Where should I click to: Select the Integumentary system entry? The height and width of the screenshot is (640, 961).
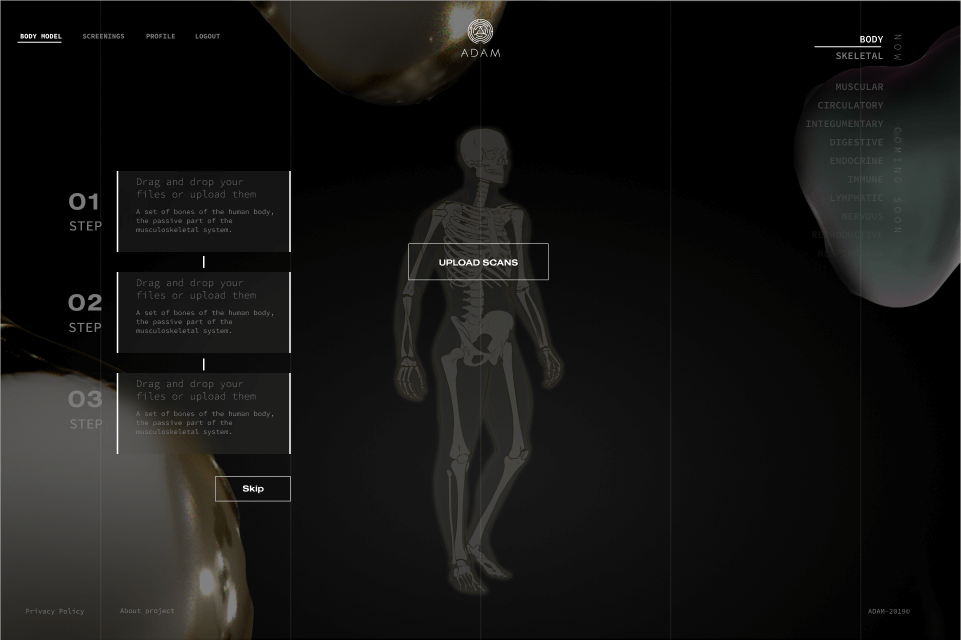pos(845,124)
